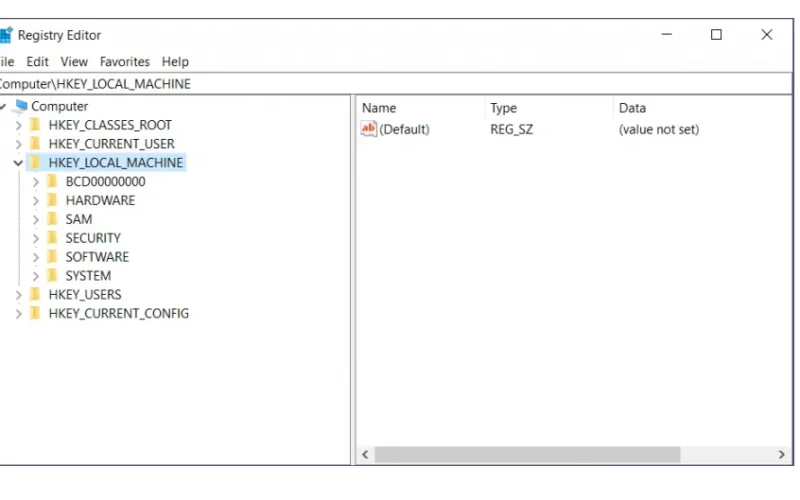
Task: Select the HKEY_CURRENT_USER label
Action: (112, 144)
